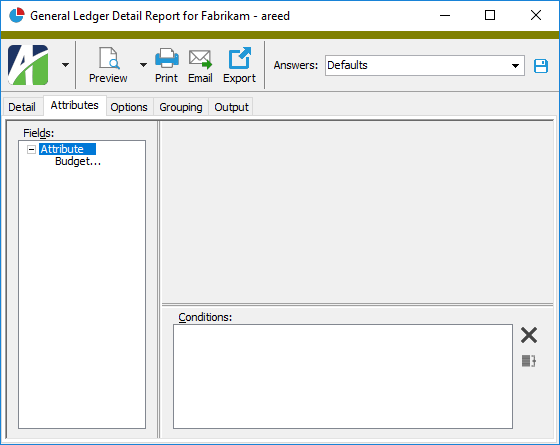Collapse the Attribute tree node
The width and height of the screenshot is (560, 445).
[x=31, y=149]
